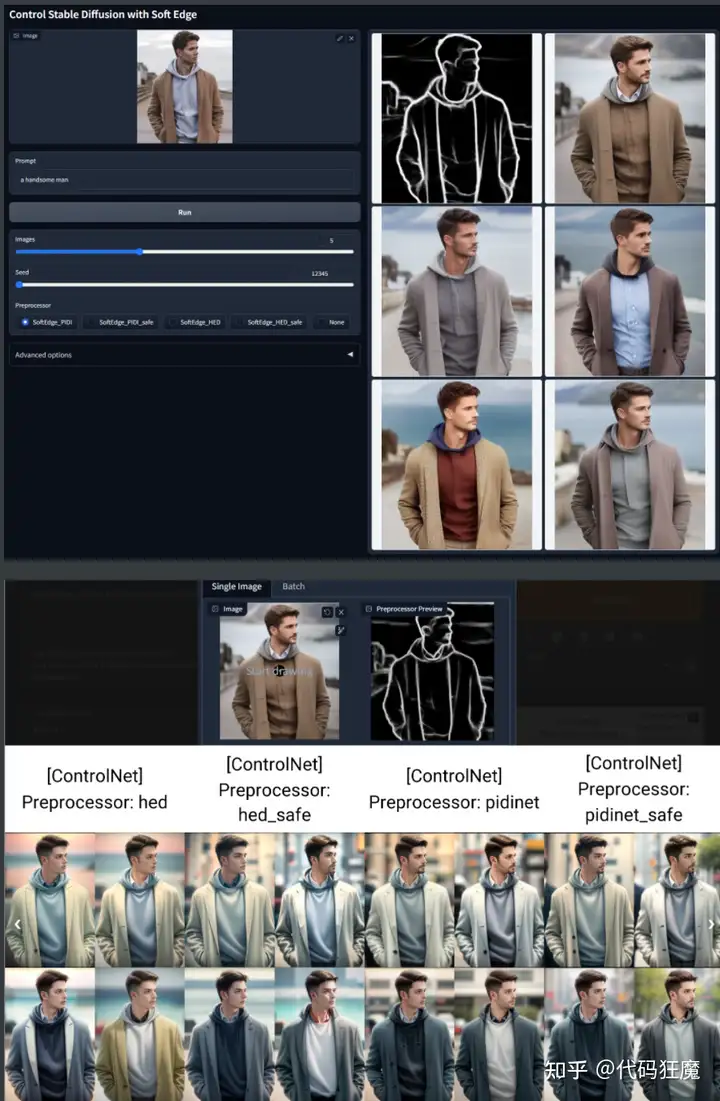Click the Preprocessor group label

pos(33,305)
